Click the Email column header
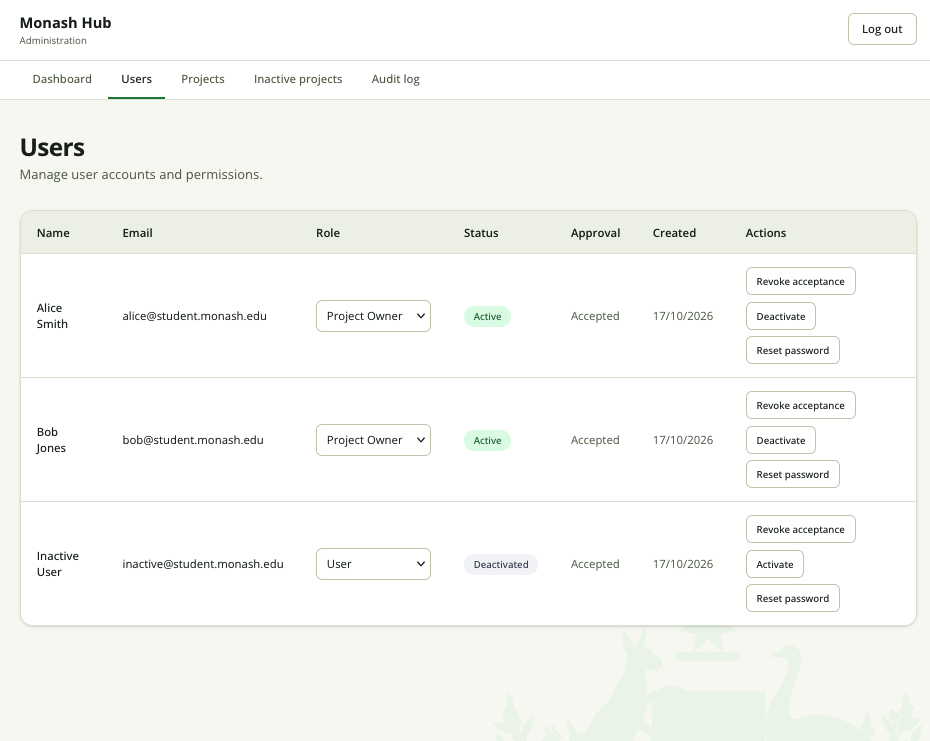Screen dimensions: 930x741 [x=138, y=233]
